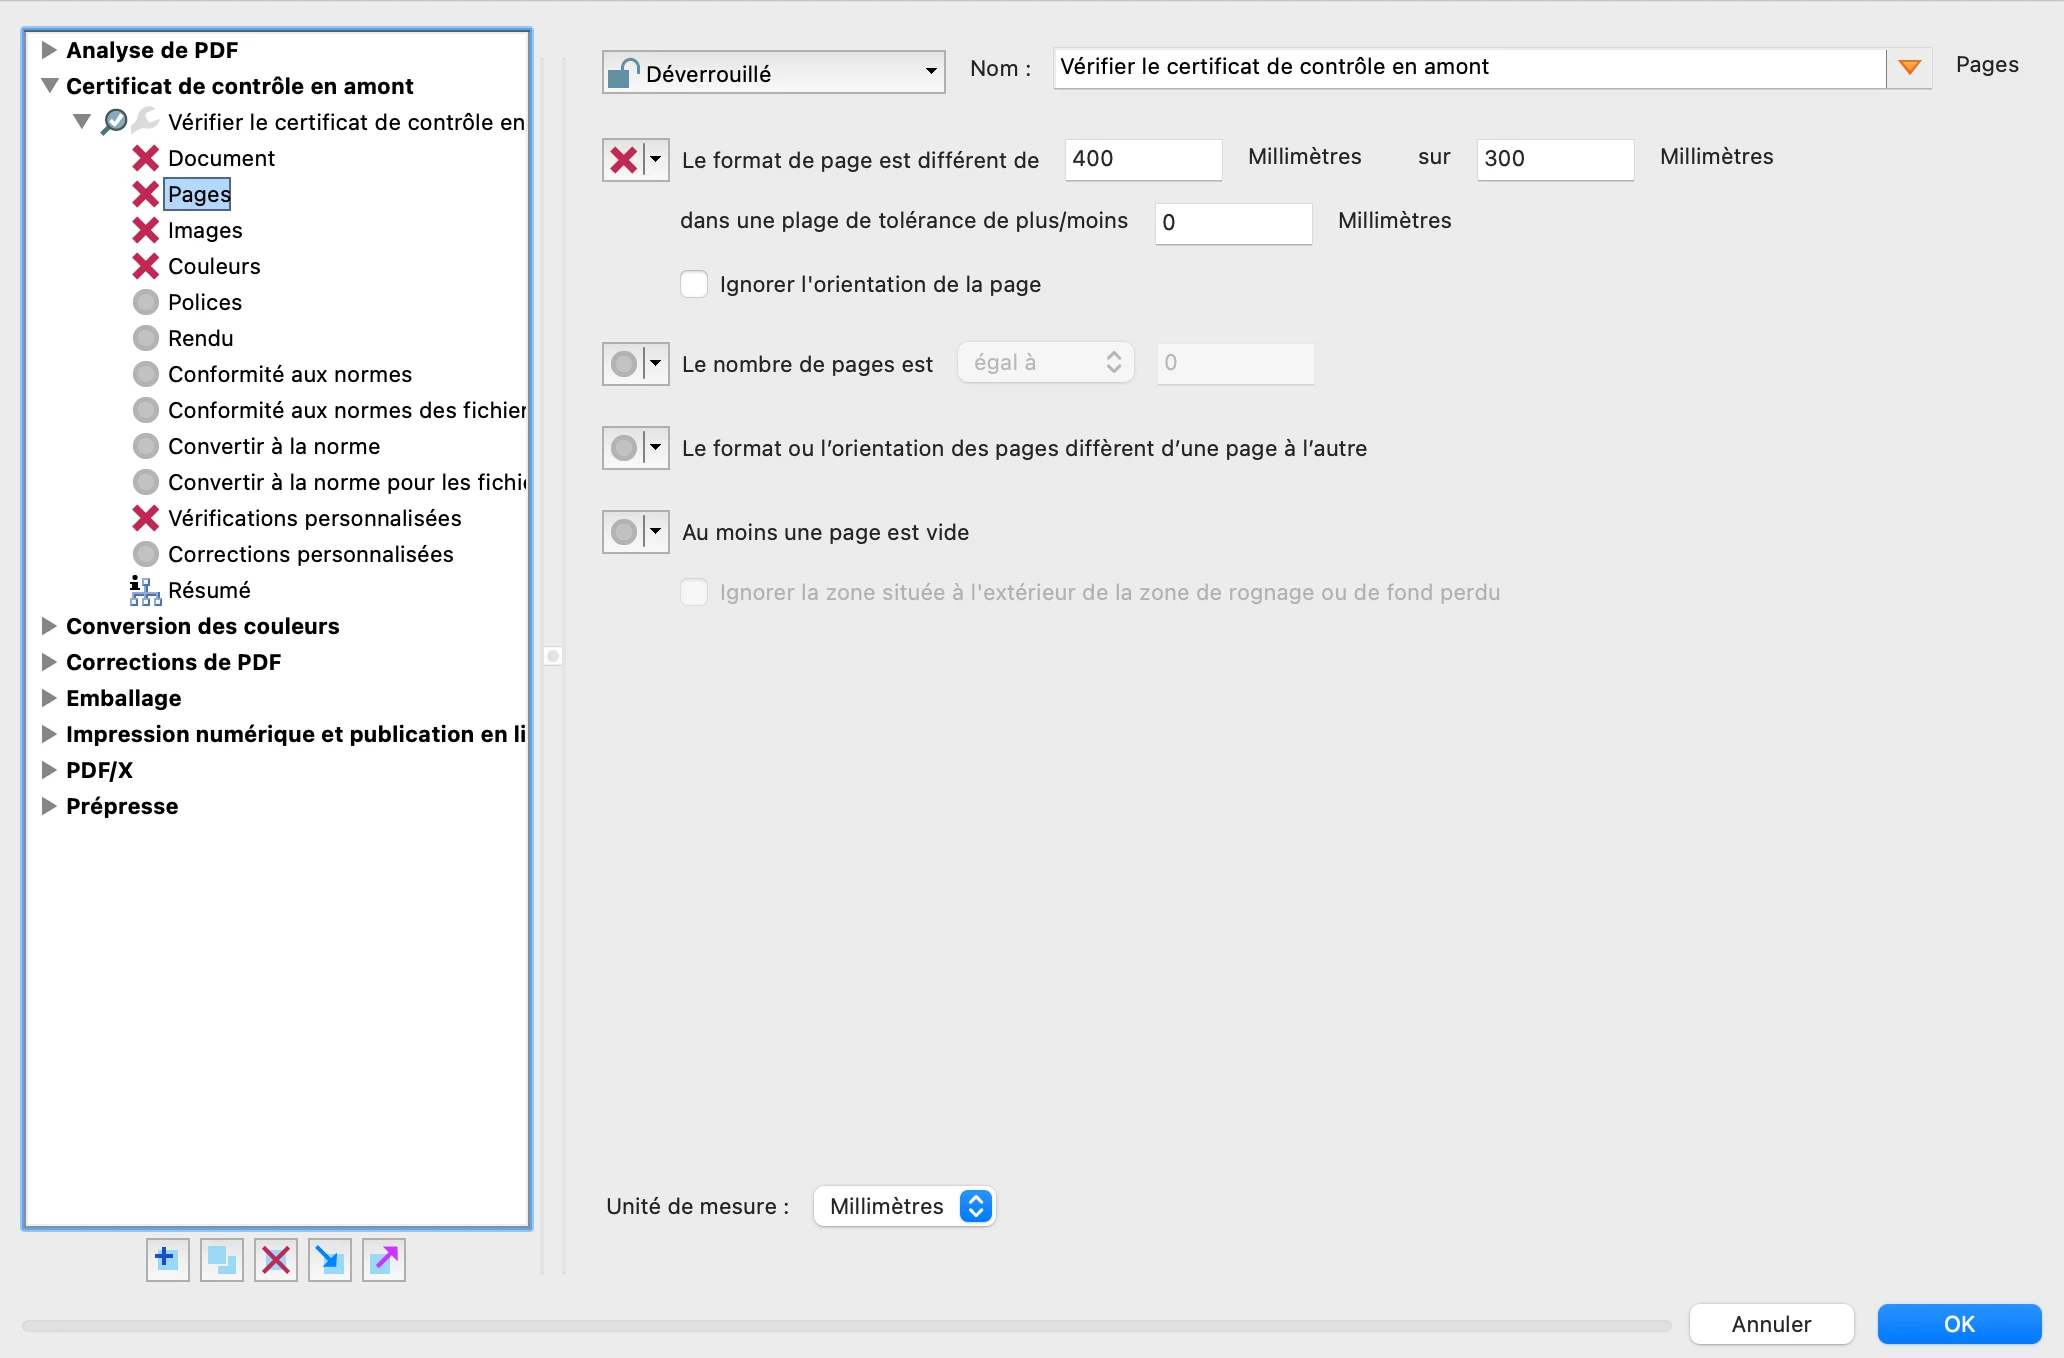2064x1358 pixels.
Task: Enable Ignorer l'orientation de la page
Action: click(694, 285)
